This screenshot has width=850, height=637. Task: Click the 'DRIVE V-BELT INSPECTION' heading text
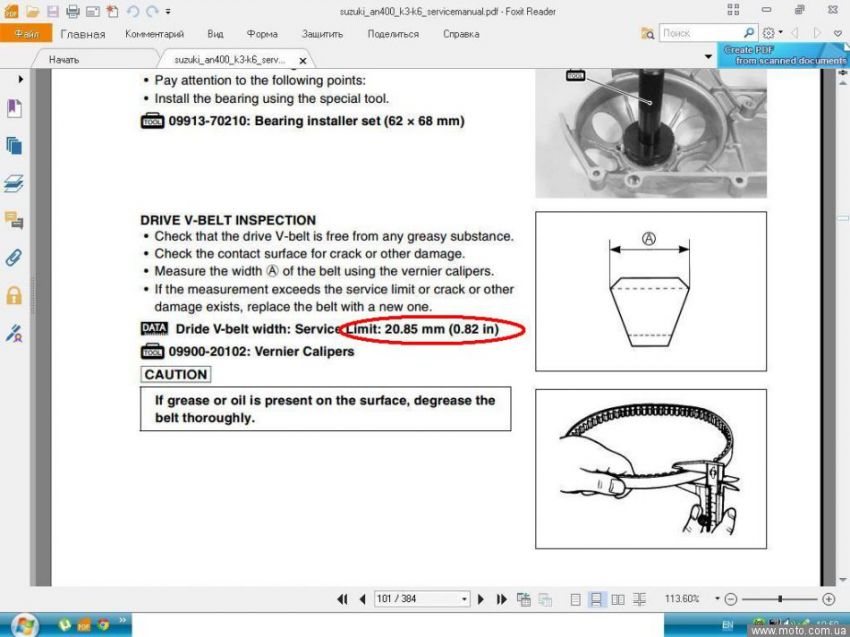coord(228,220)
